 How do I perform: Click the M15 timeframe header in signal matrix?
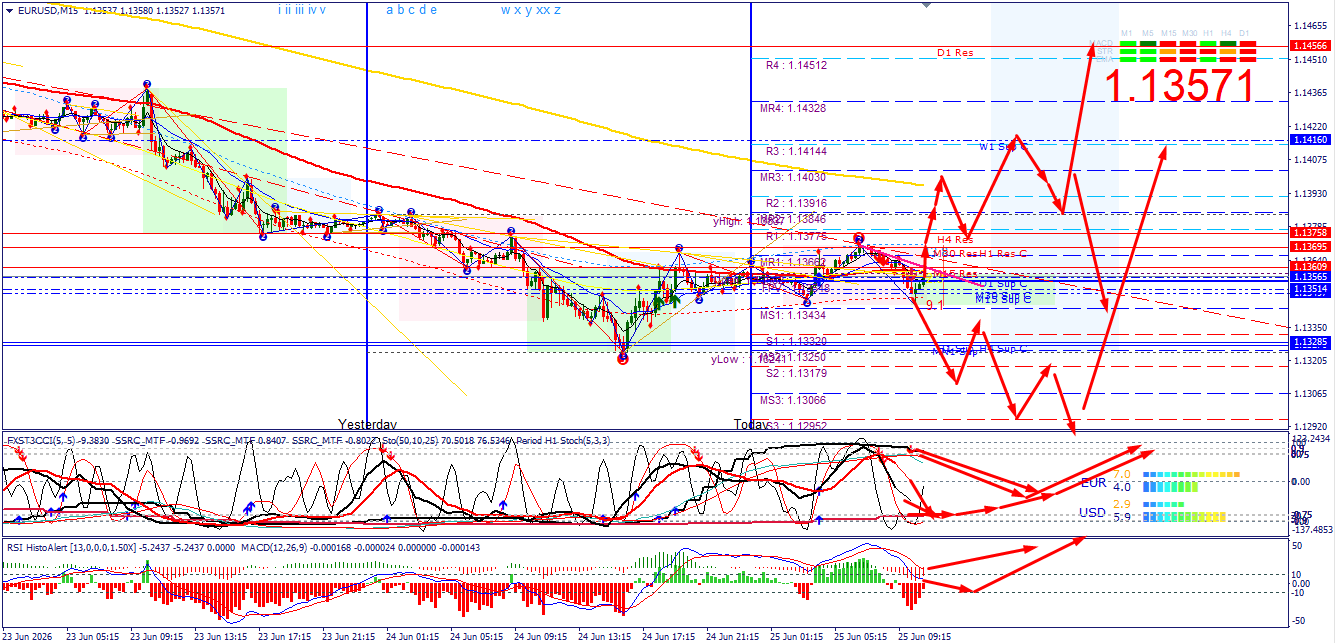pyautogui.click(x=1168, y=33)
